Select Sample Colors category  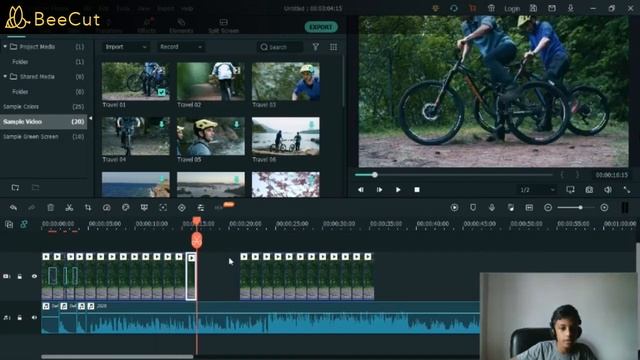pos(44,107)
